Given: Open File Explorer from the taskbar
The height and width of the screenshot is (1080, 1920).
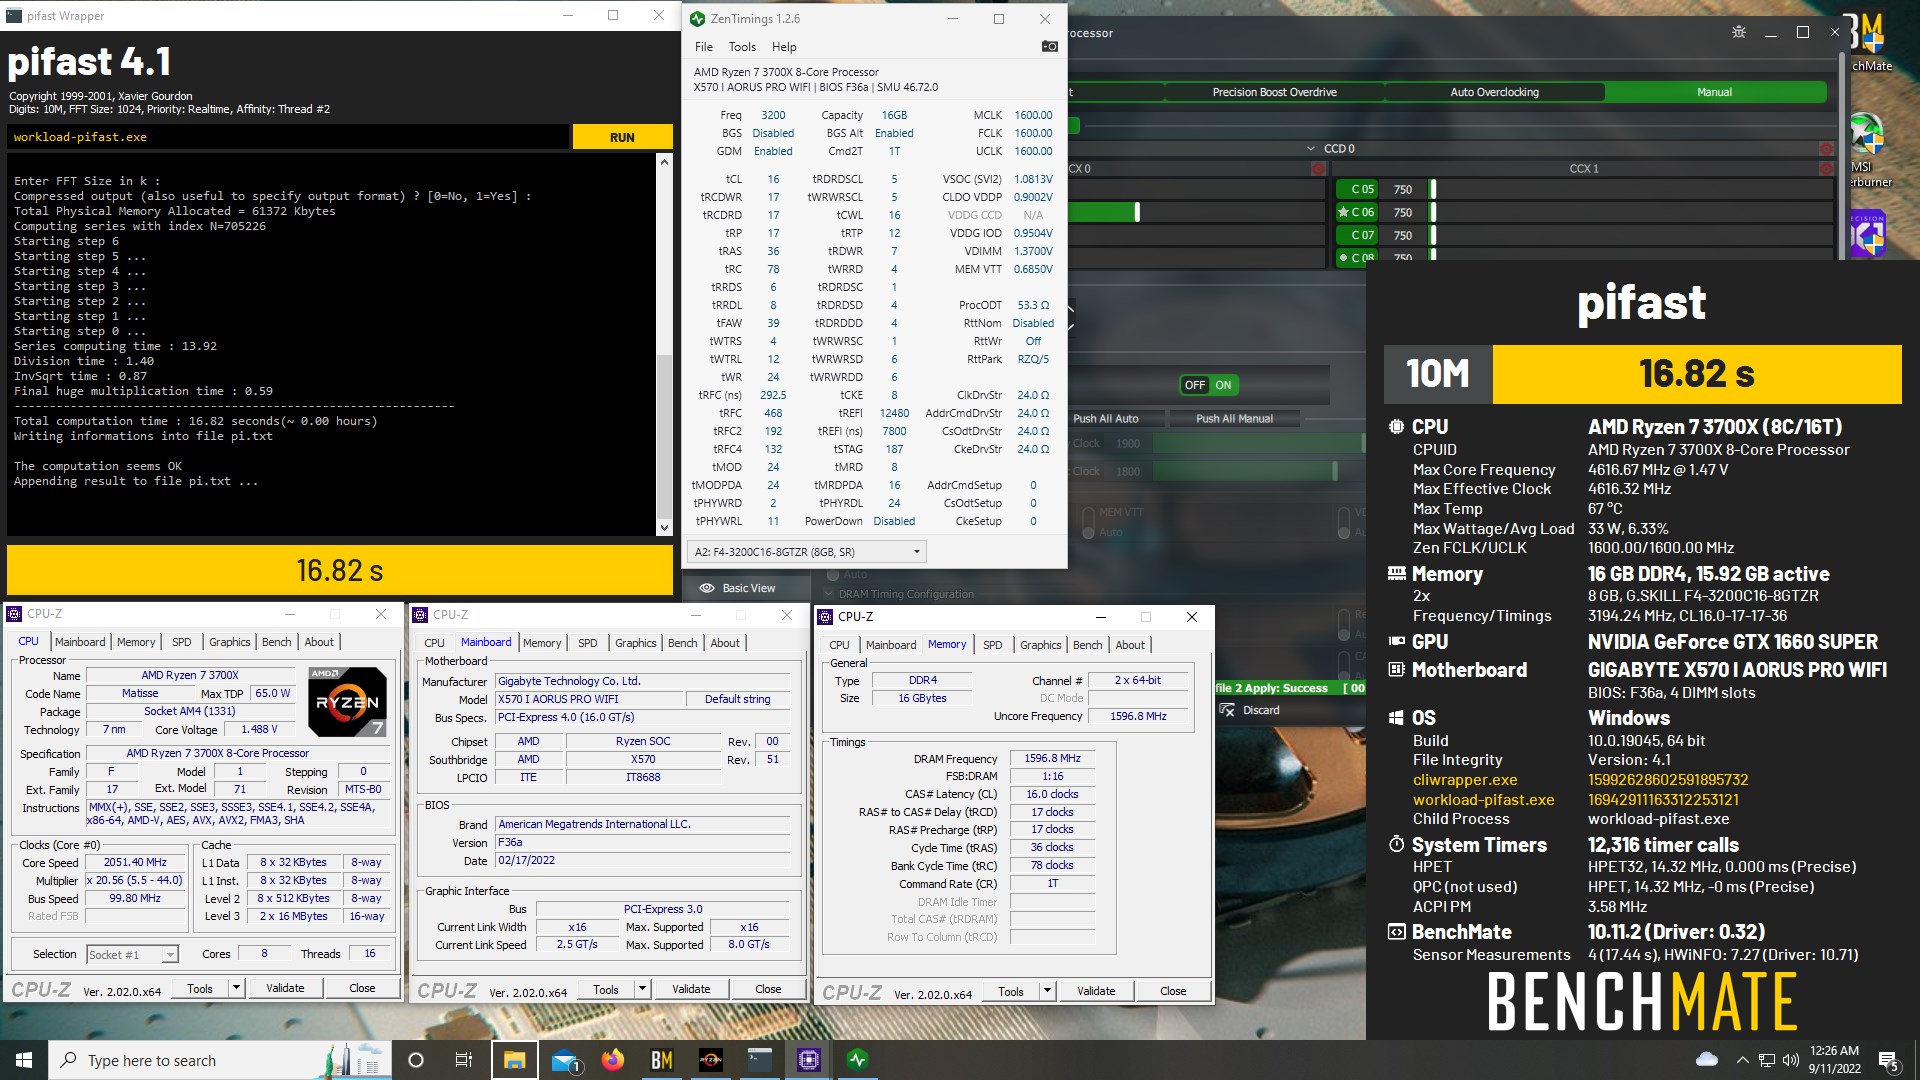Looking at the screenshot, I should (514, 1060).
